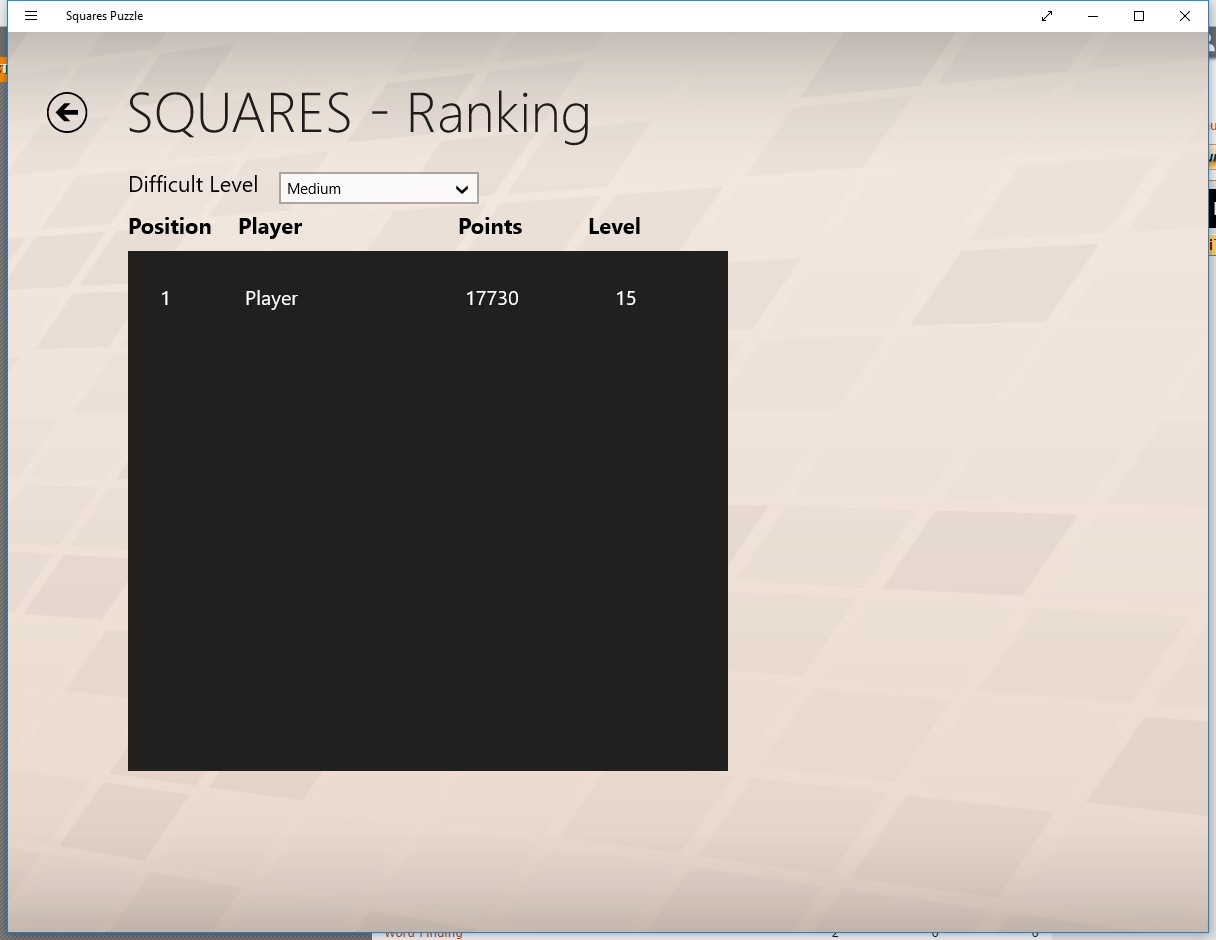Screen dimensions: 1216x940
Task: Click the SQUARES - Ranking page title
Action: [359, 113]
